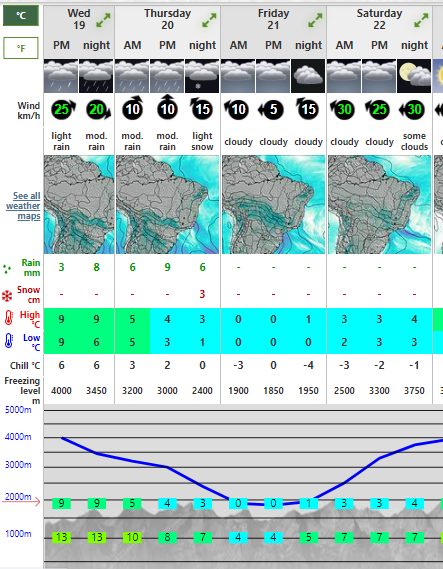Click Thursday night light snow icon
Screen dimensions: 443x569
click(202, 76)
